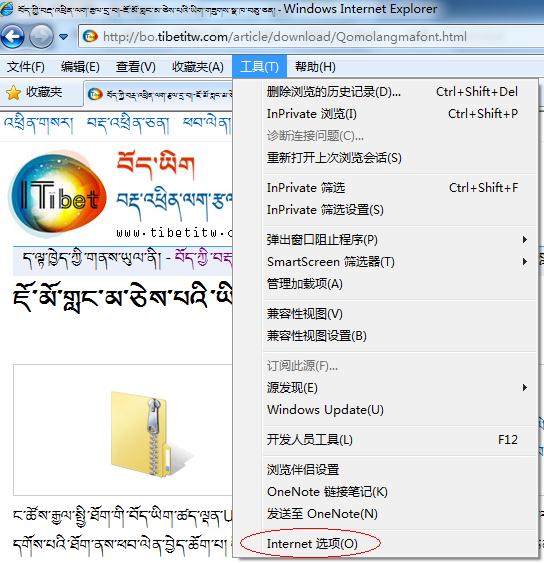Expand the 弹出窗口阻止程序 submenu arrow
Image resolution: width=544 pixels, height=563 pixels.
[525, 239]
